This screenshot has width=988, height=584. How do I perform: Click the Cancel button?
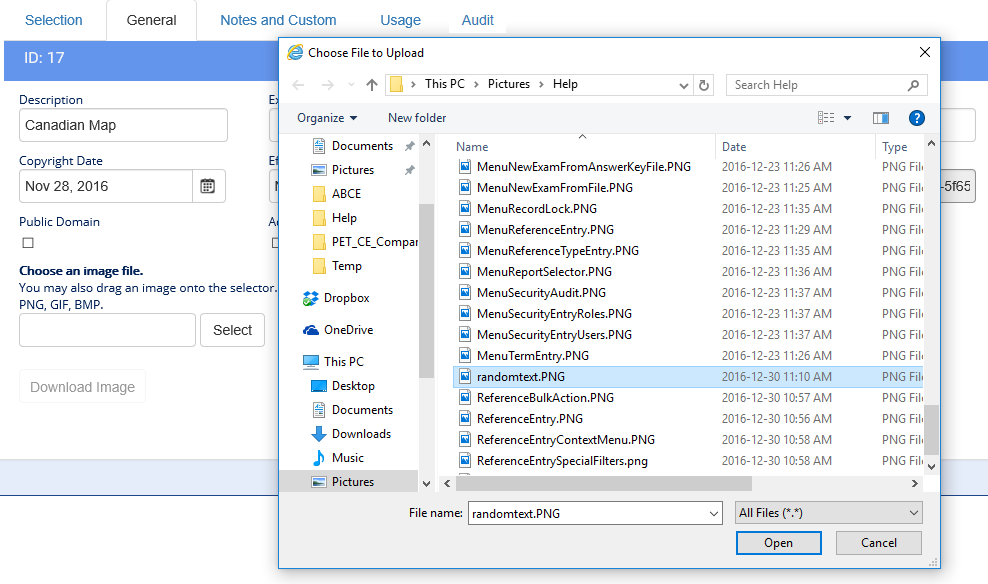[x=879, y=543]
